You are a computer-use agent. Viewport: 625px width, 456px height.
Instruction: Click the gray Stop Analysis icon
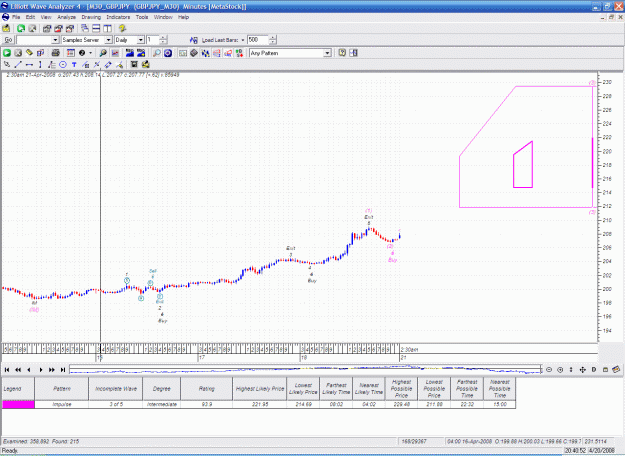[18, 53]
